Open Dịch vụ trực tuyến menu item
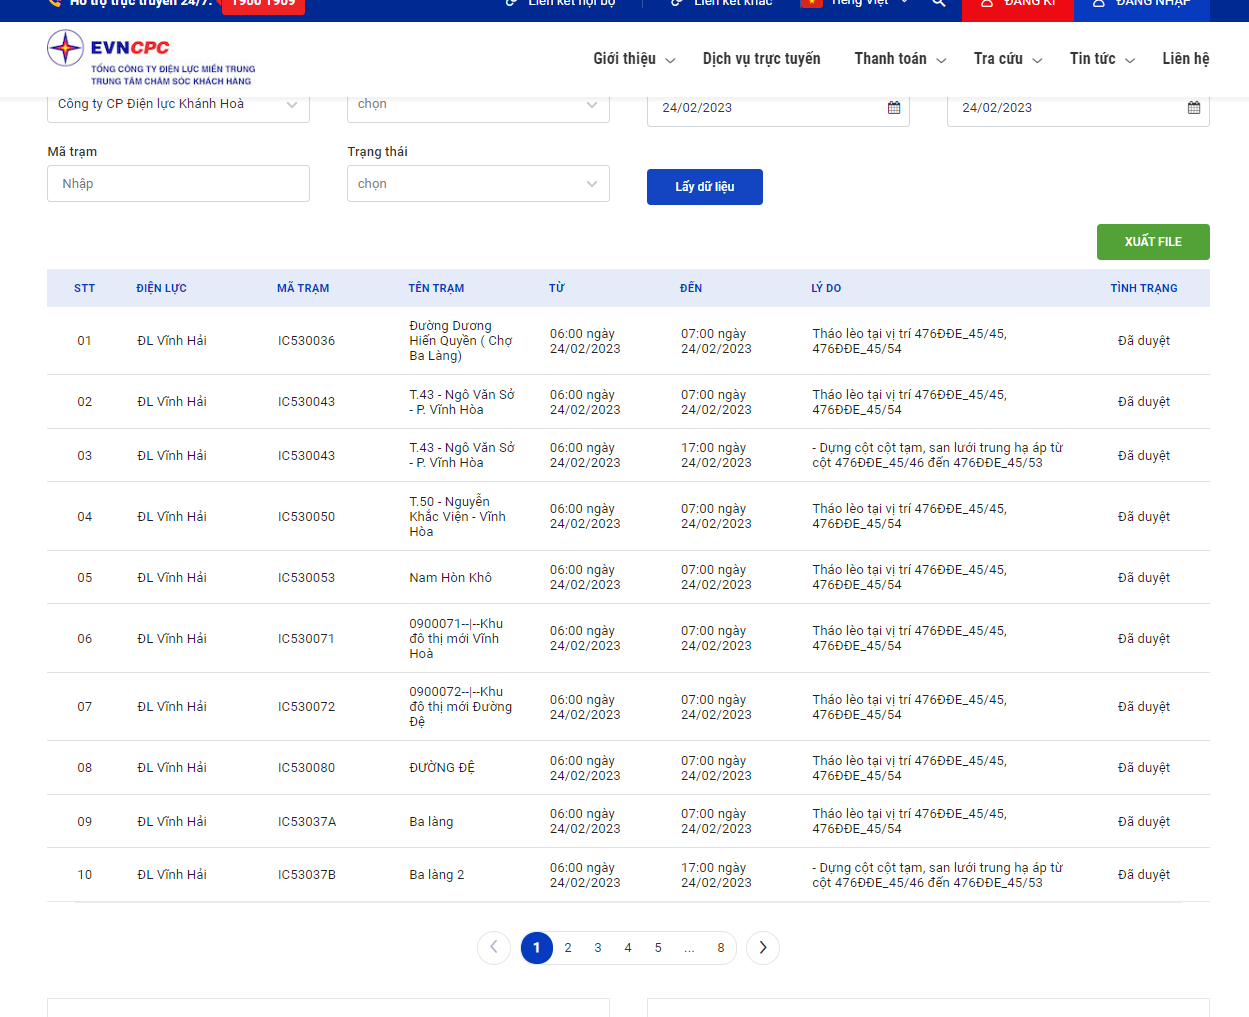The height and width of the screenshot is (1017, 1249). click(761, 59)
